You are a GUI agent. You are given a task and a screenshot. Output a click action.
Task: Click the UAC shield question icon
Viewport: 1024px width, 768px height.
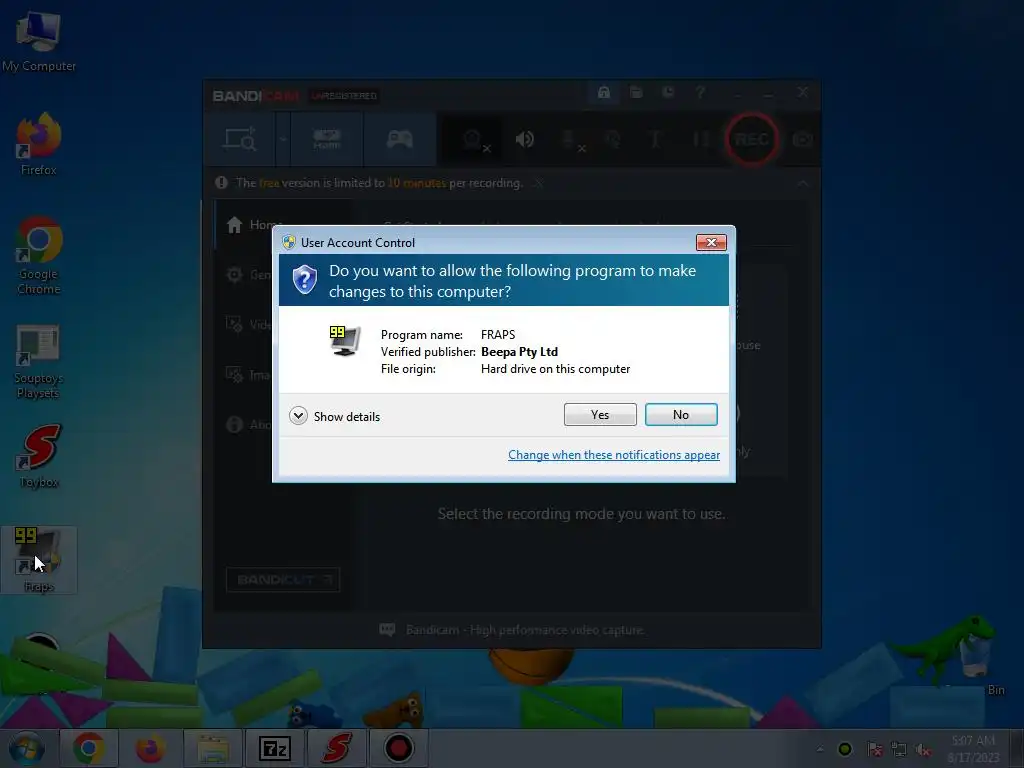coord(304,280)
